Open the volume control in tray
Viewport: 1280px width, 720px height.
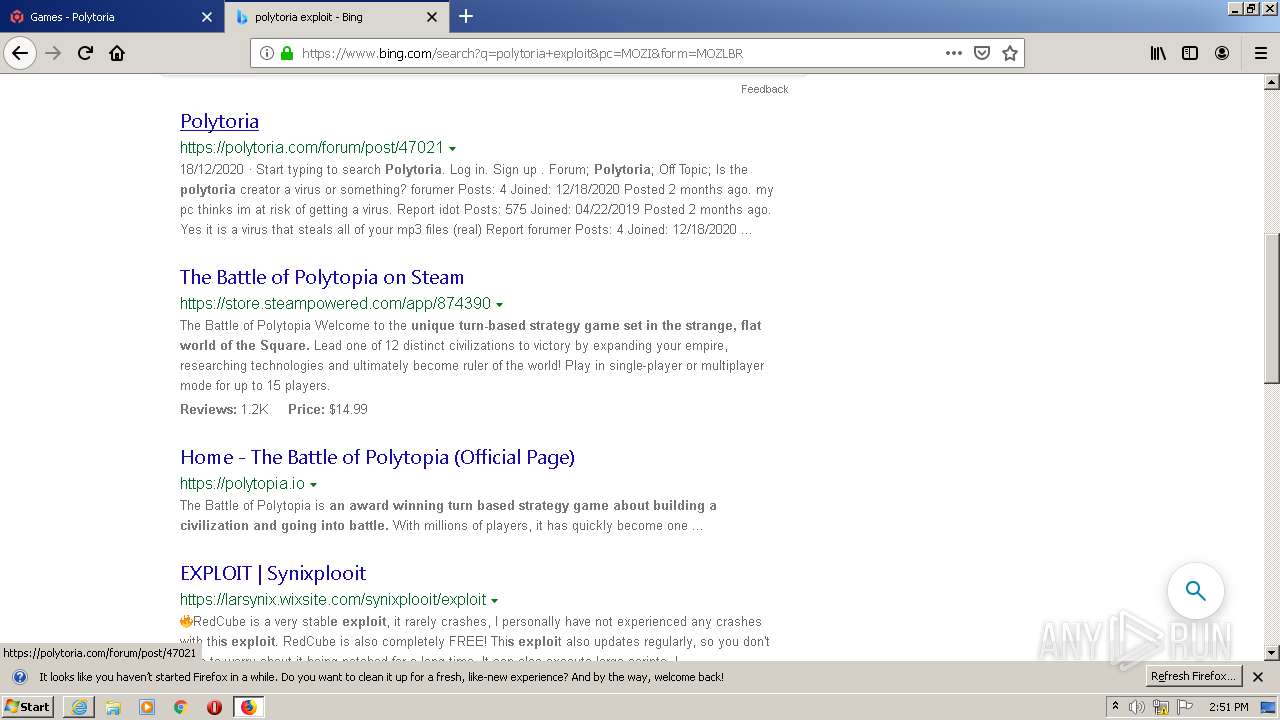(x=1137, y=707)
